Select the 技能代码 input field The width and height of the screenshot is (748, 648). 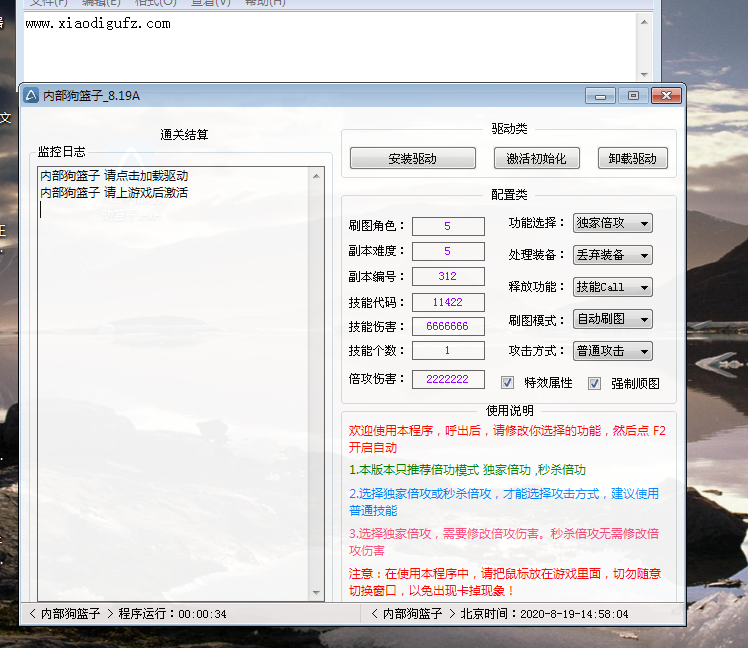pyautogui.click(x=447, y=302)
